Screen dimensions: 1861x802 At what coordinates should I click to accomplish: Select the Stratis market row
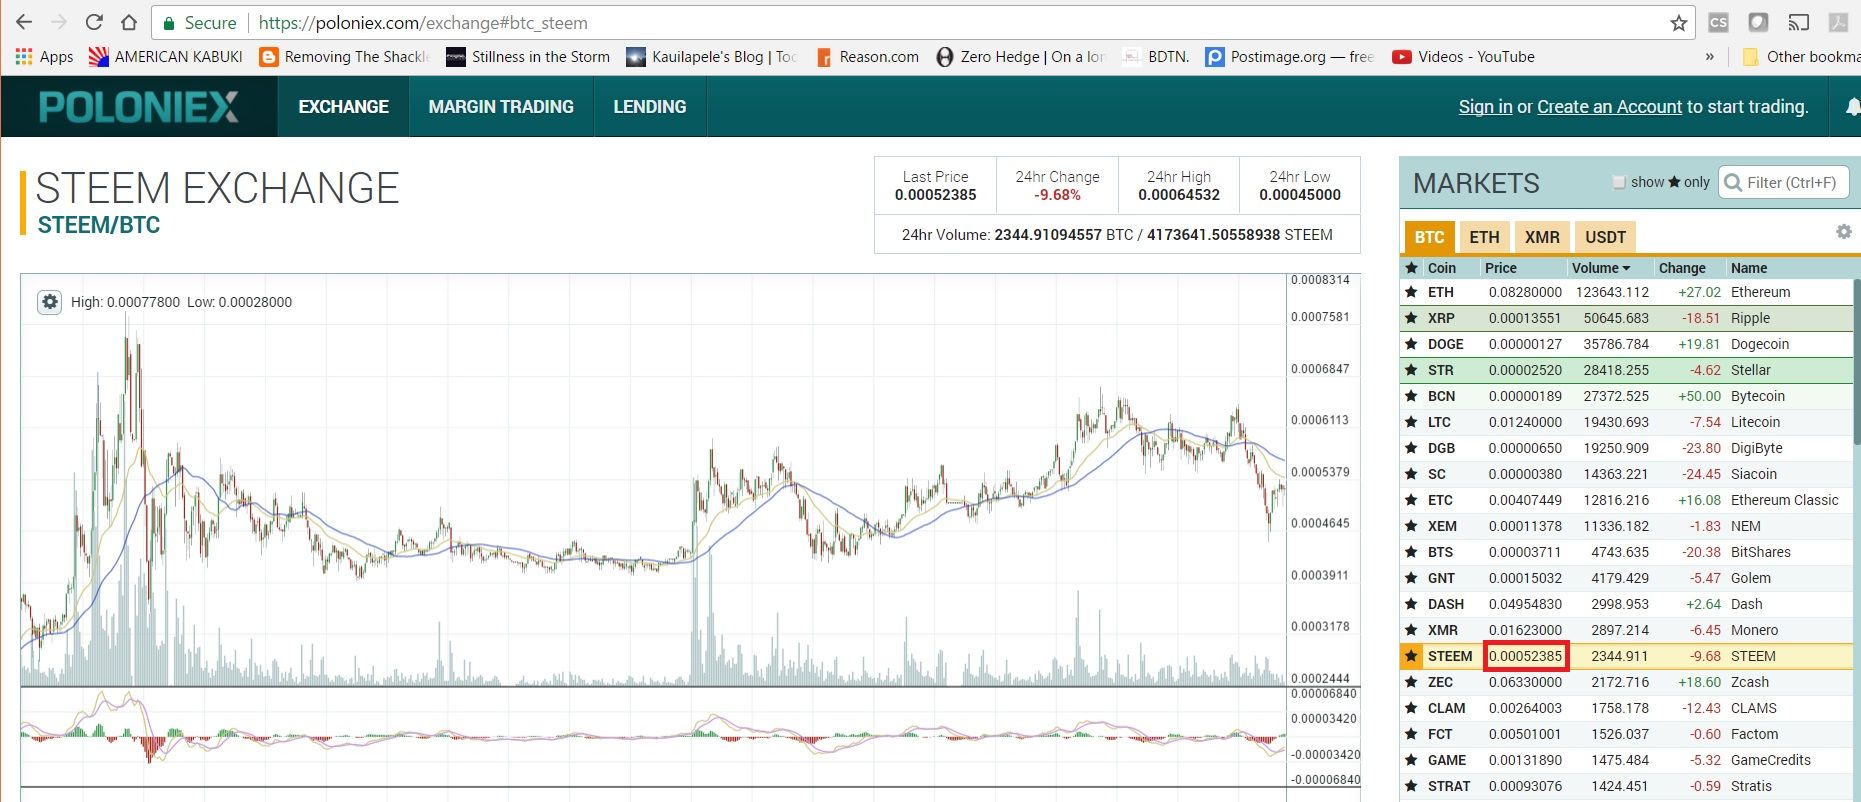[1626, 786]
